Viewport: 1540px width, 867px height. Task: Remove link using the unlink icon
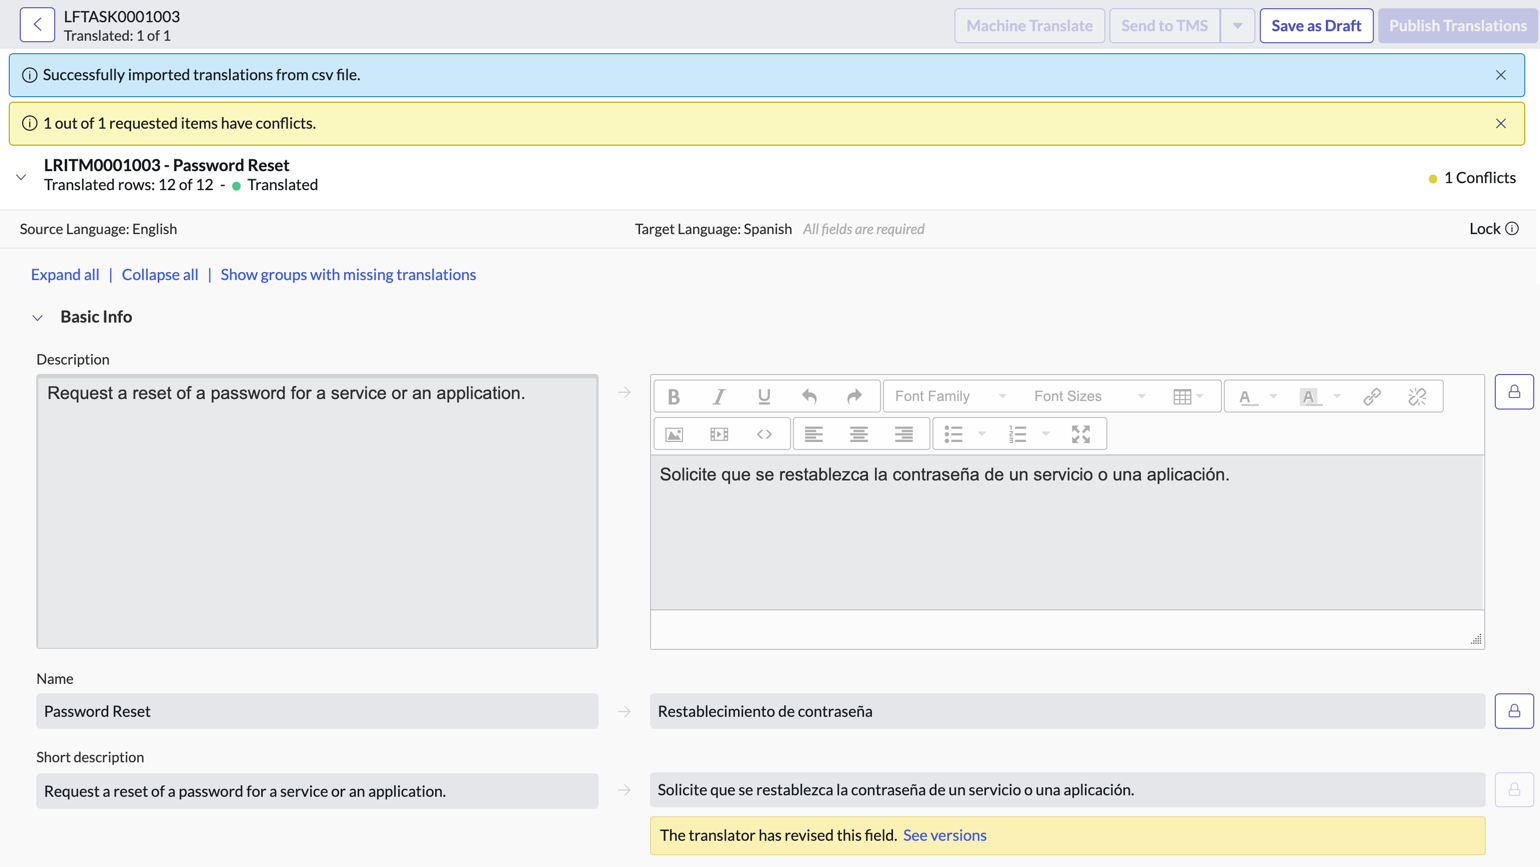1417,396
